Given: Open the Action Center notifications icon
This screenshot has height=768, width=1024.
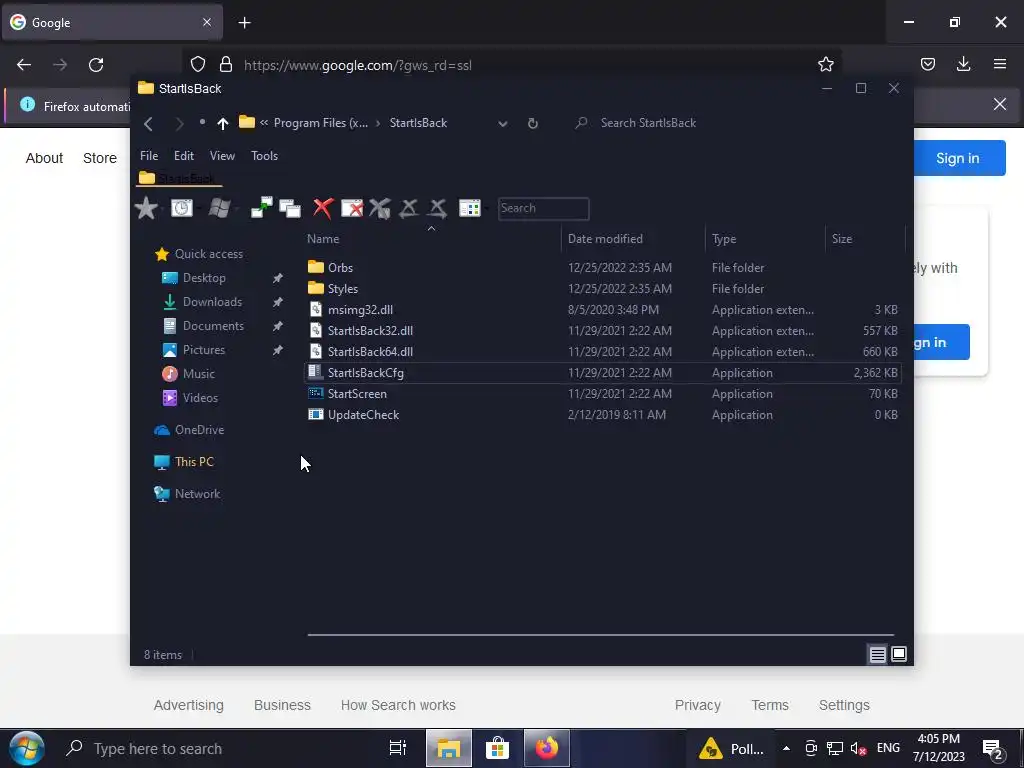Looking at the screenshot, I should pos(994,749).
